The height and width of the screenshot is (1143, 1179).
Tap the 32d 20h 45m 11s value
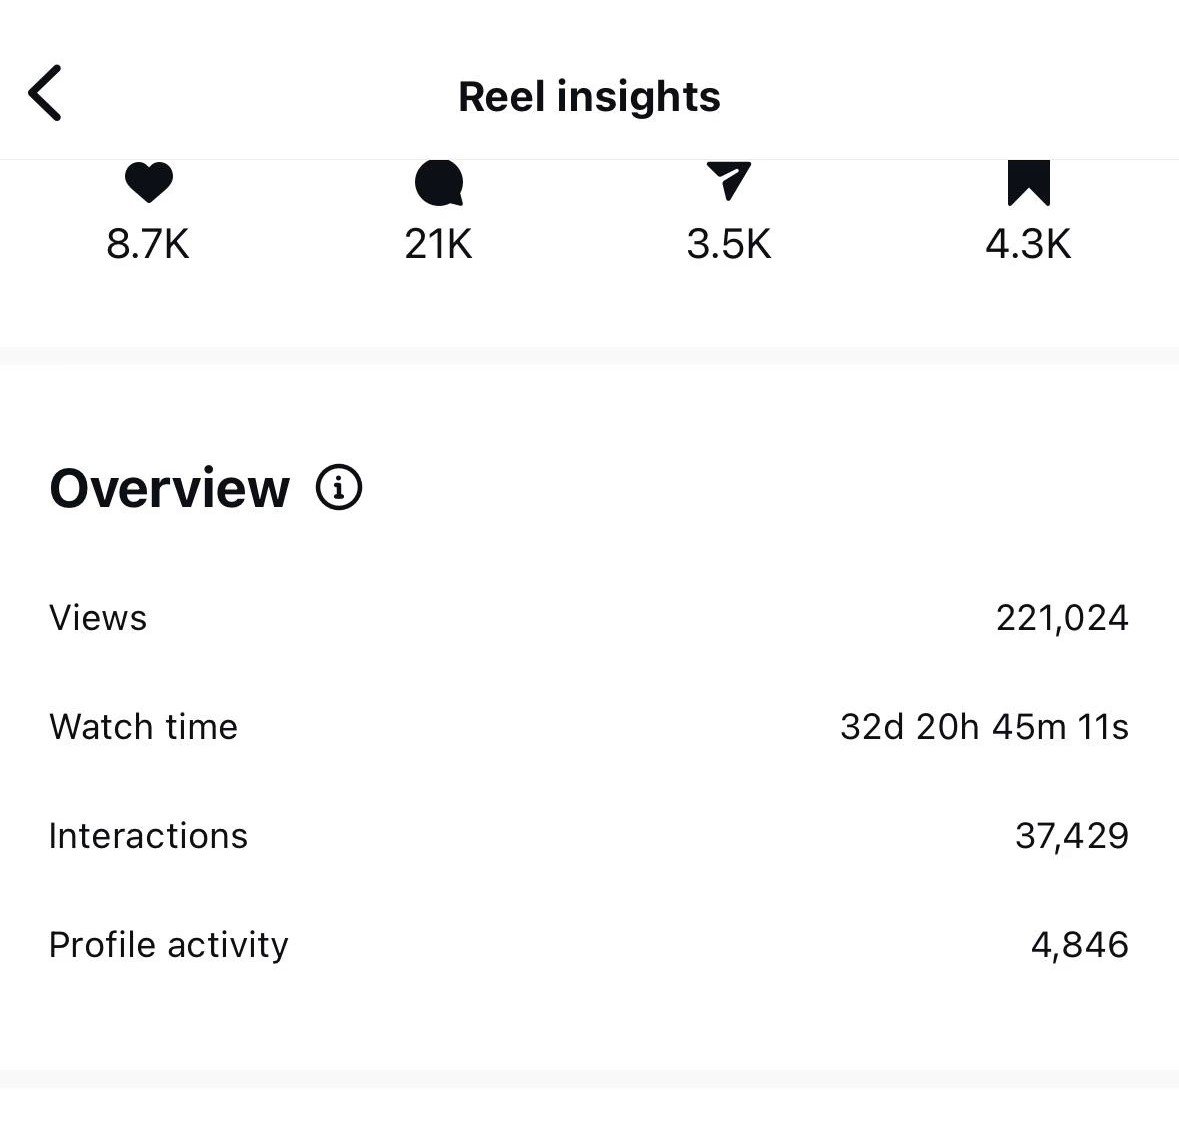click(x=984, y=727)
